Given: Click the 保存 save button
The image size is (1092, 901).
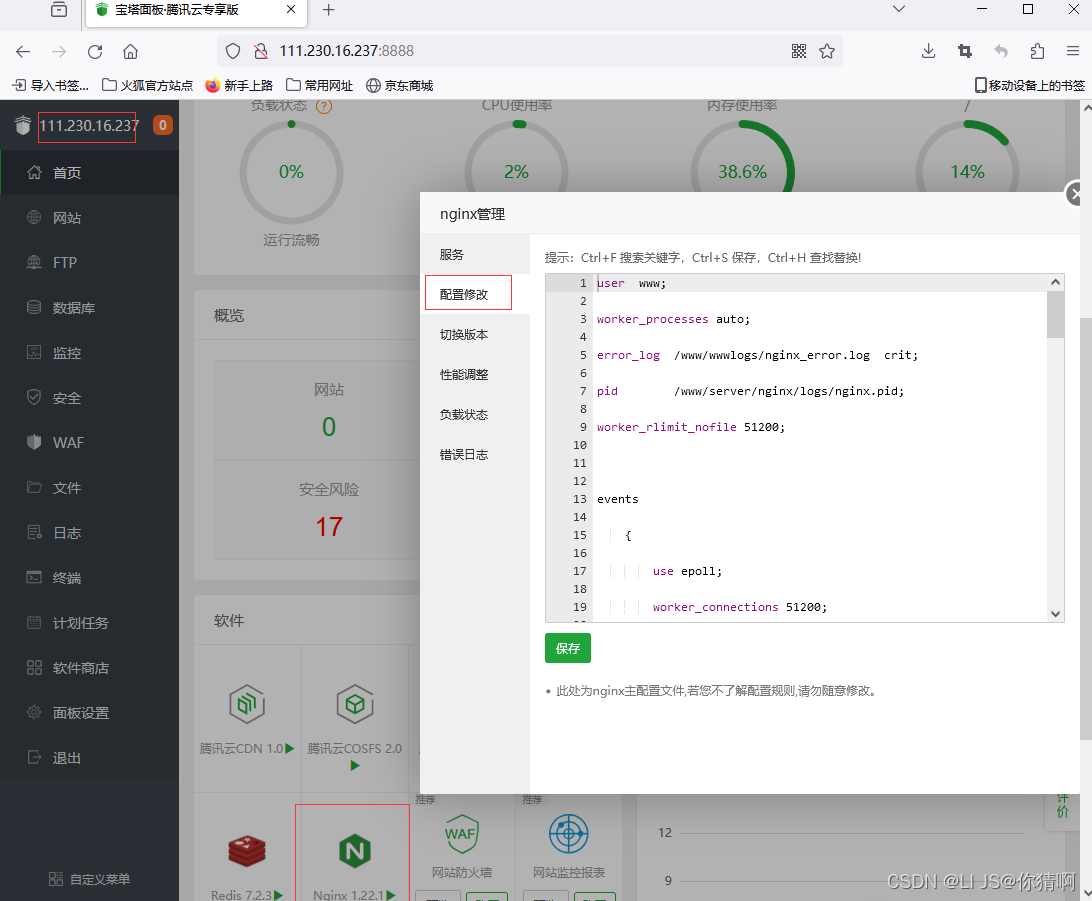Looking at the screenshot, I should point(567,648).
